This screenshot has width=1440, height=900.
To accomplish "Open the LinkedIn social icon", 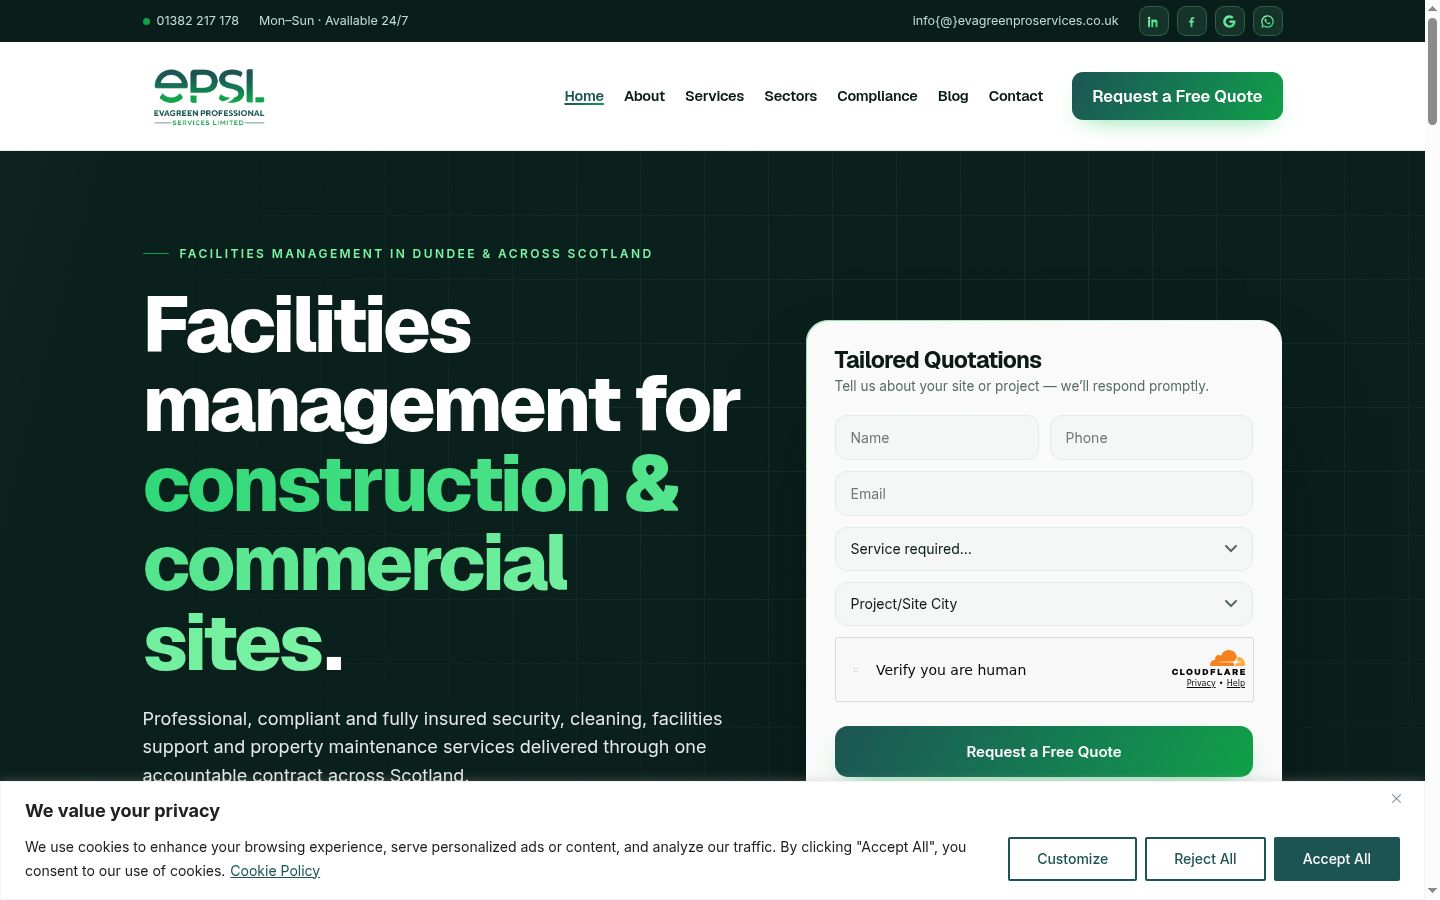I will (x=1153, y=21).
